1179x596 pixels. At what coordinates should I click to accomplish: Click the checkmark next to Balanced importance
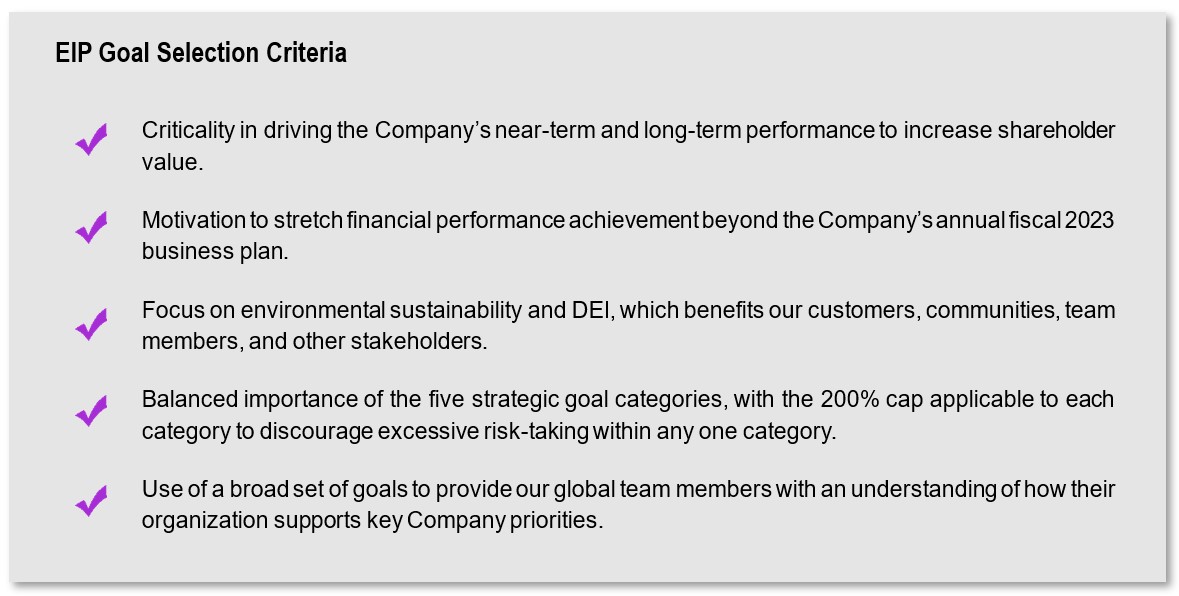click(91, 411)
